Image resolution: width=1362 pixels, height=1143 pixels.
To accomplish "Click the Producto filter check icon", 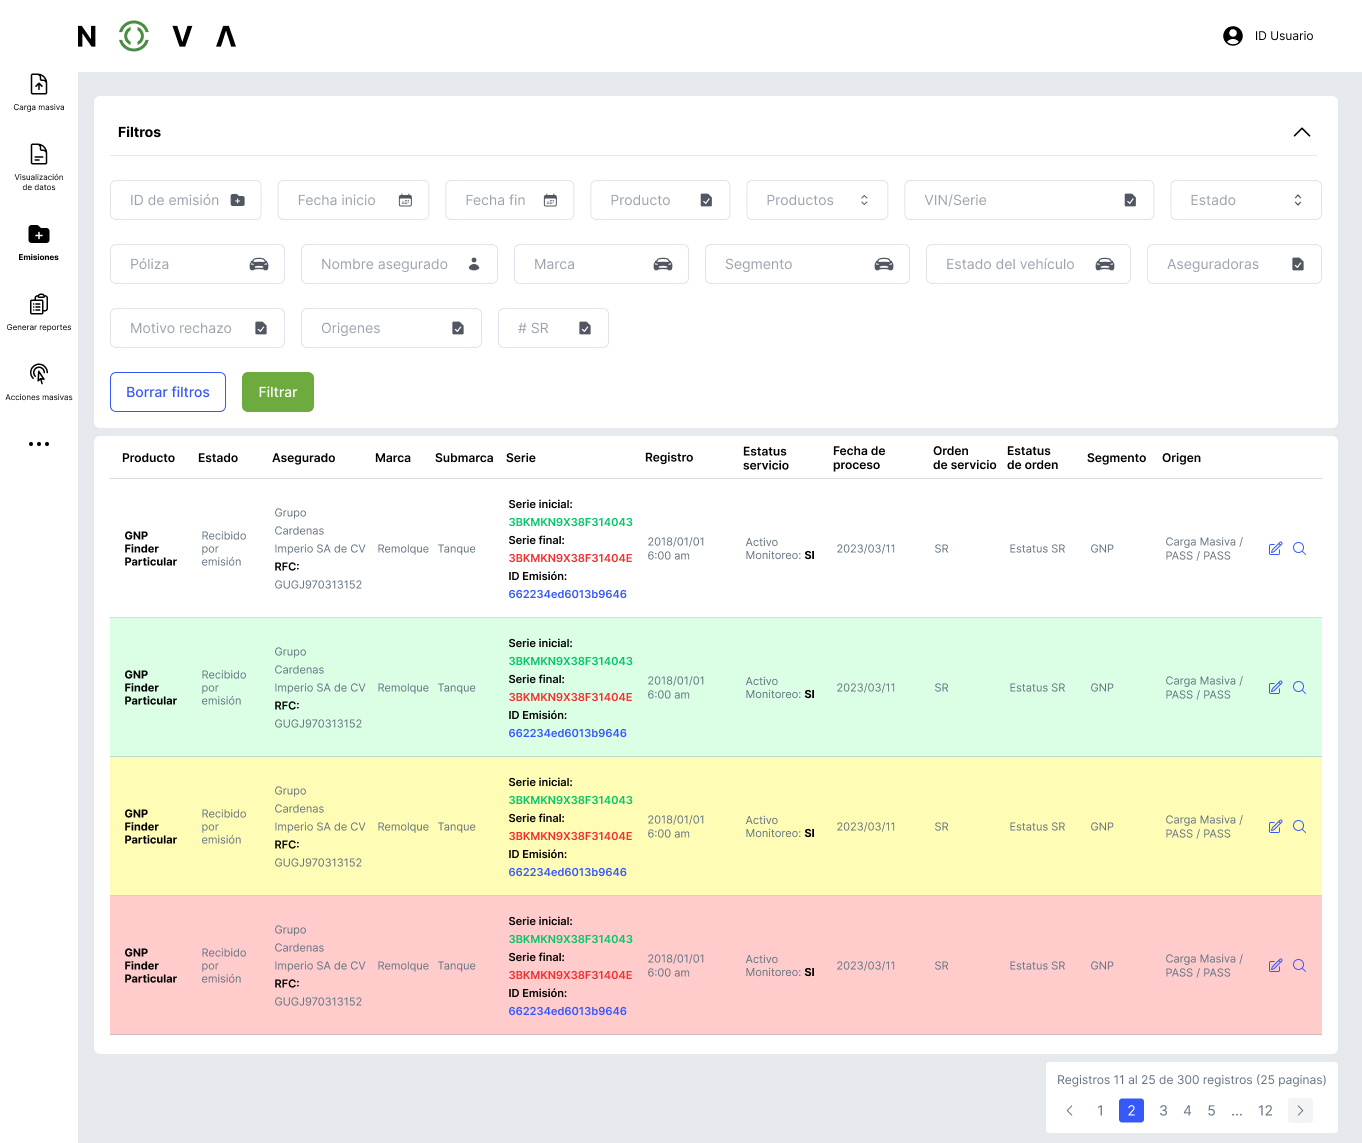I will point(706,200).
